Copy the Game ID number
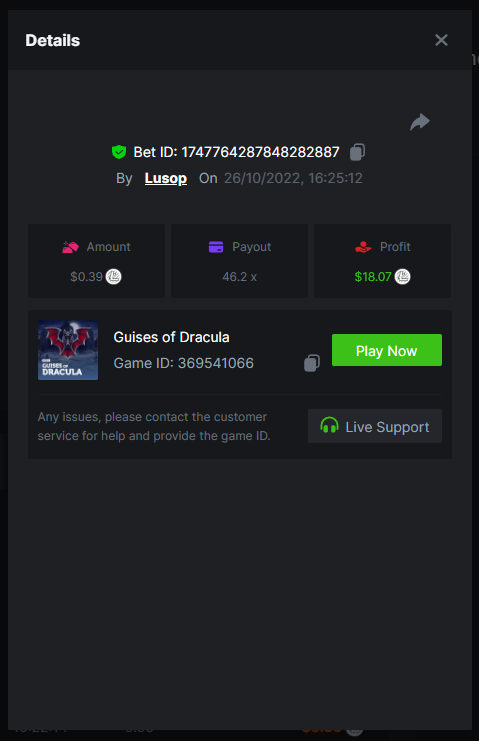 coord(312,363)
